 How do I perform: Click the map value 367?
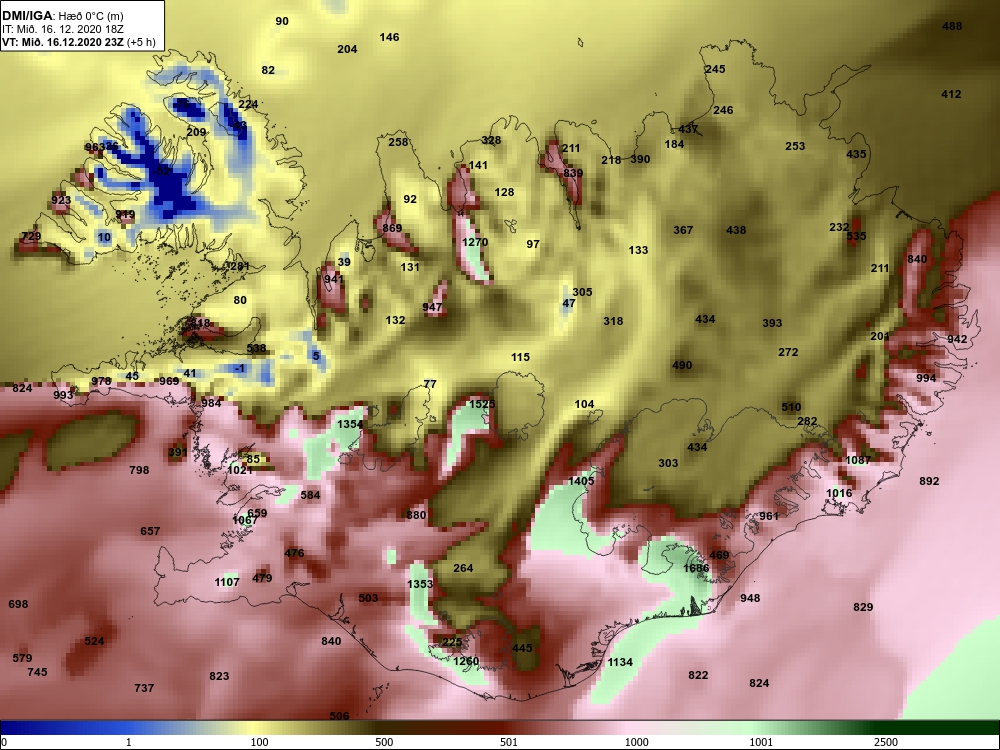tap(683, 230)
